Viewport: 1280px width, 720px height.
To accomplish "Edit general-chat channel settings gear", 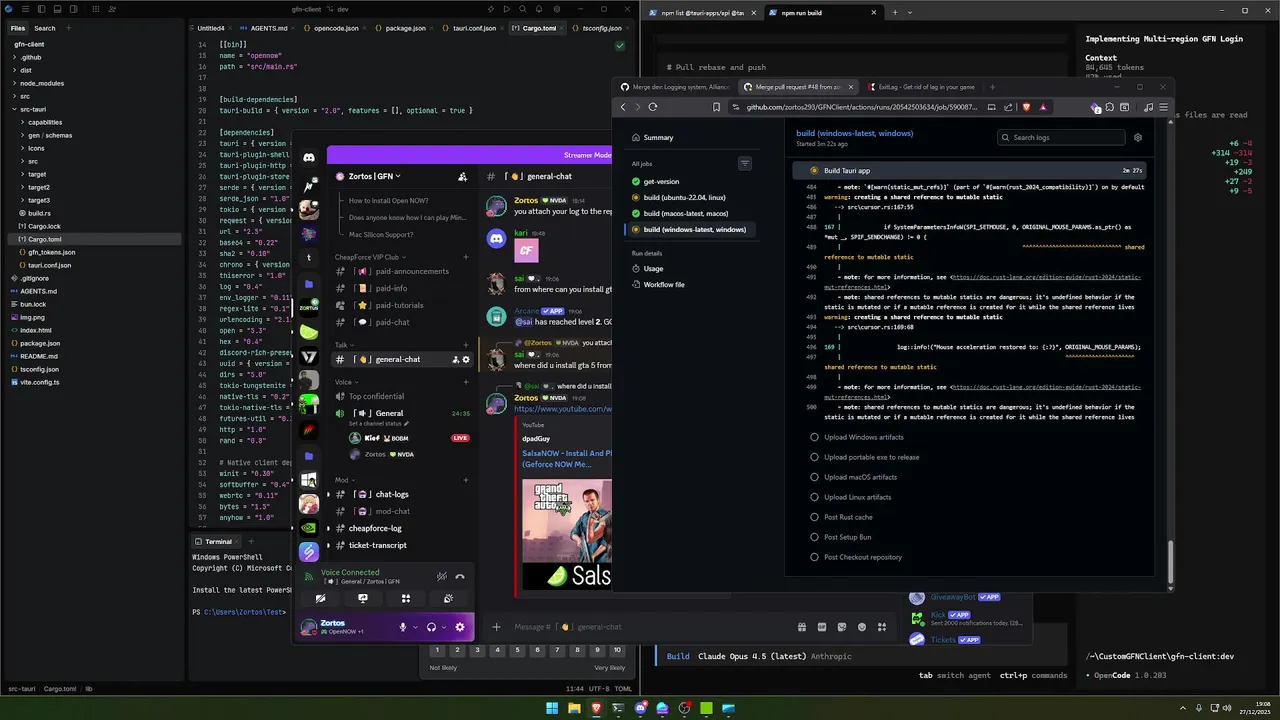I will click(466, 359).
